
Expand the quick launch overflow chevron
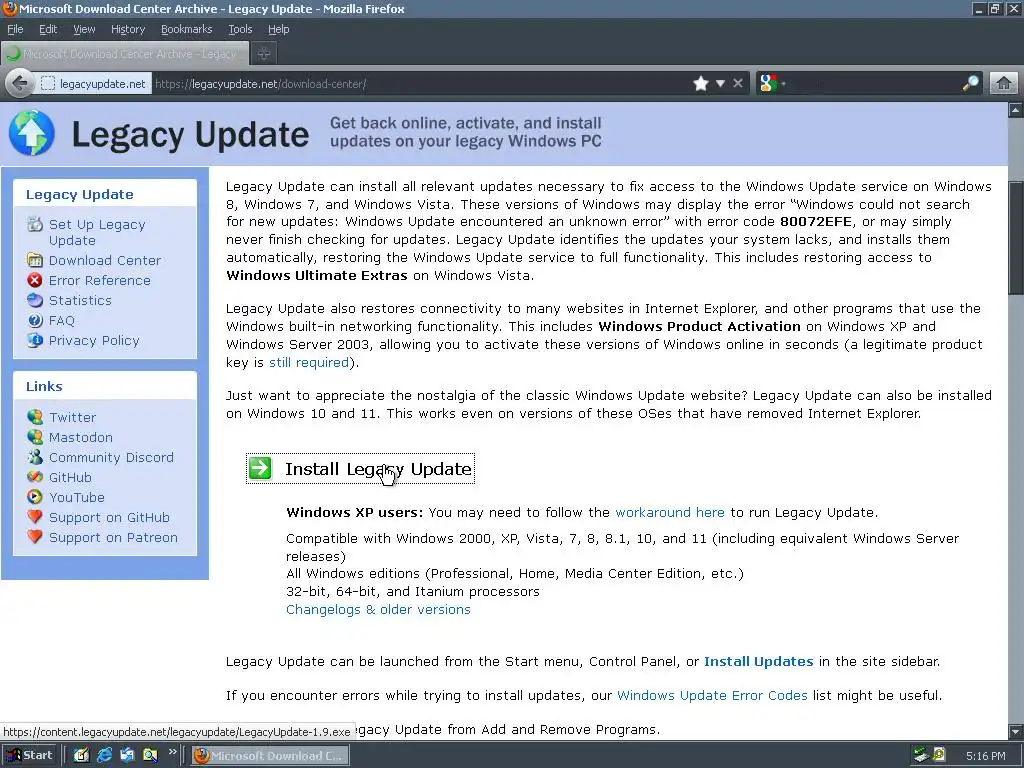point(172,752)
